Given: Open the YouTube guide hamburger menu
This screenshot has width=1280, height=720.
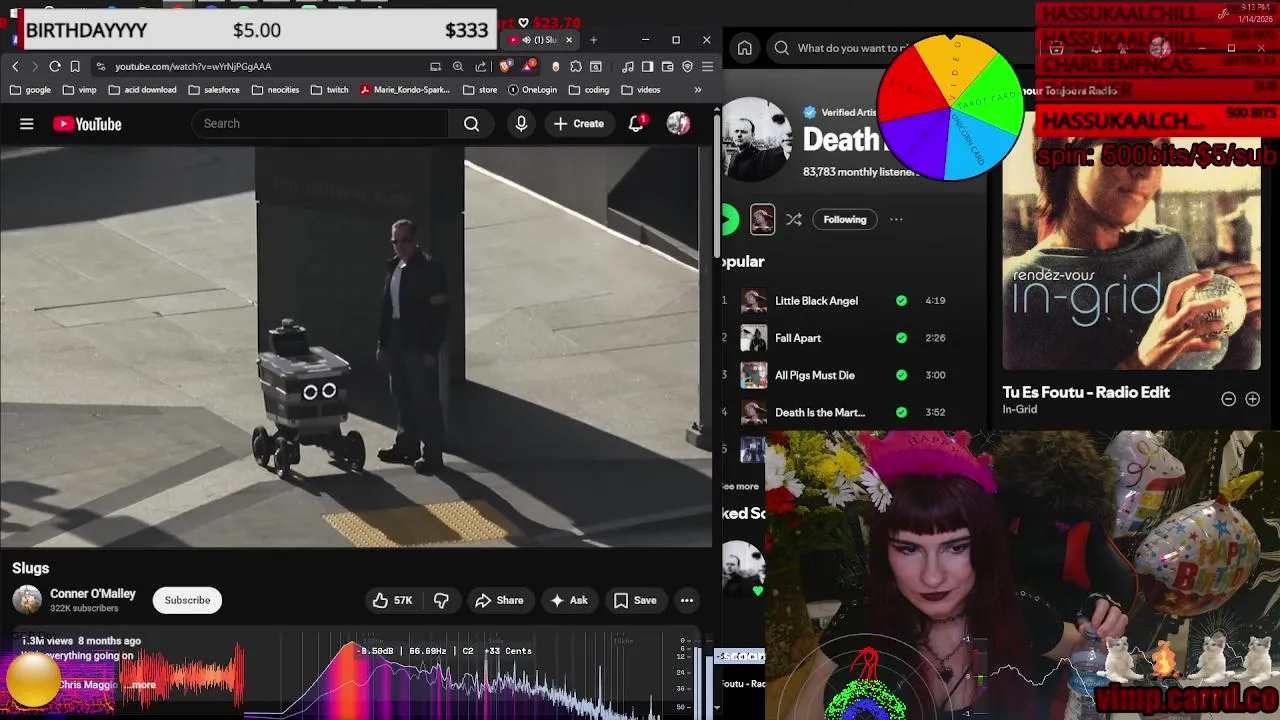Looking at the screenshot, I should tap(27, 124).
